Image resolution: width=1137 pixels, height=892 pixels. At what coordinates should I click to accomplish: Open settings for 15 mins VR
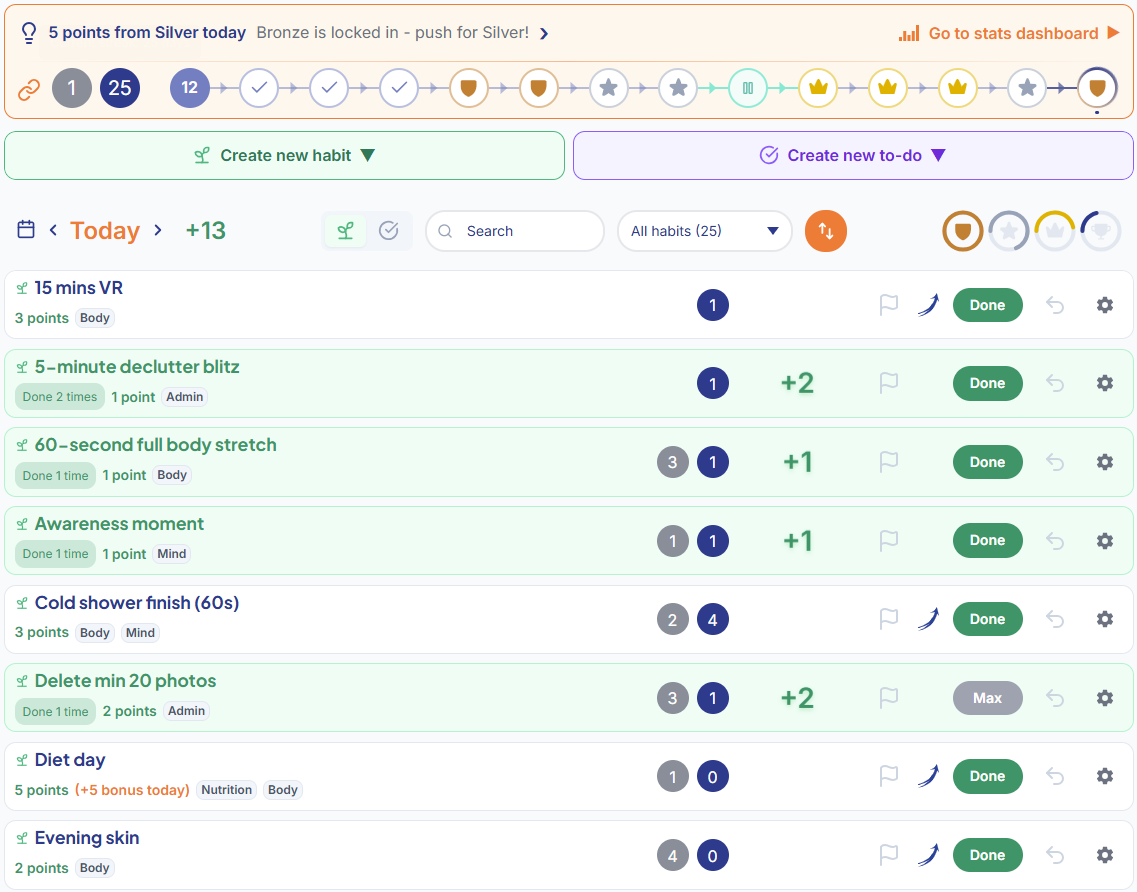pyautogui.click(x=1104, y=305)
